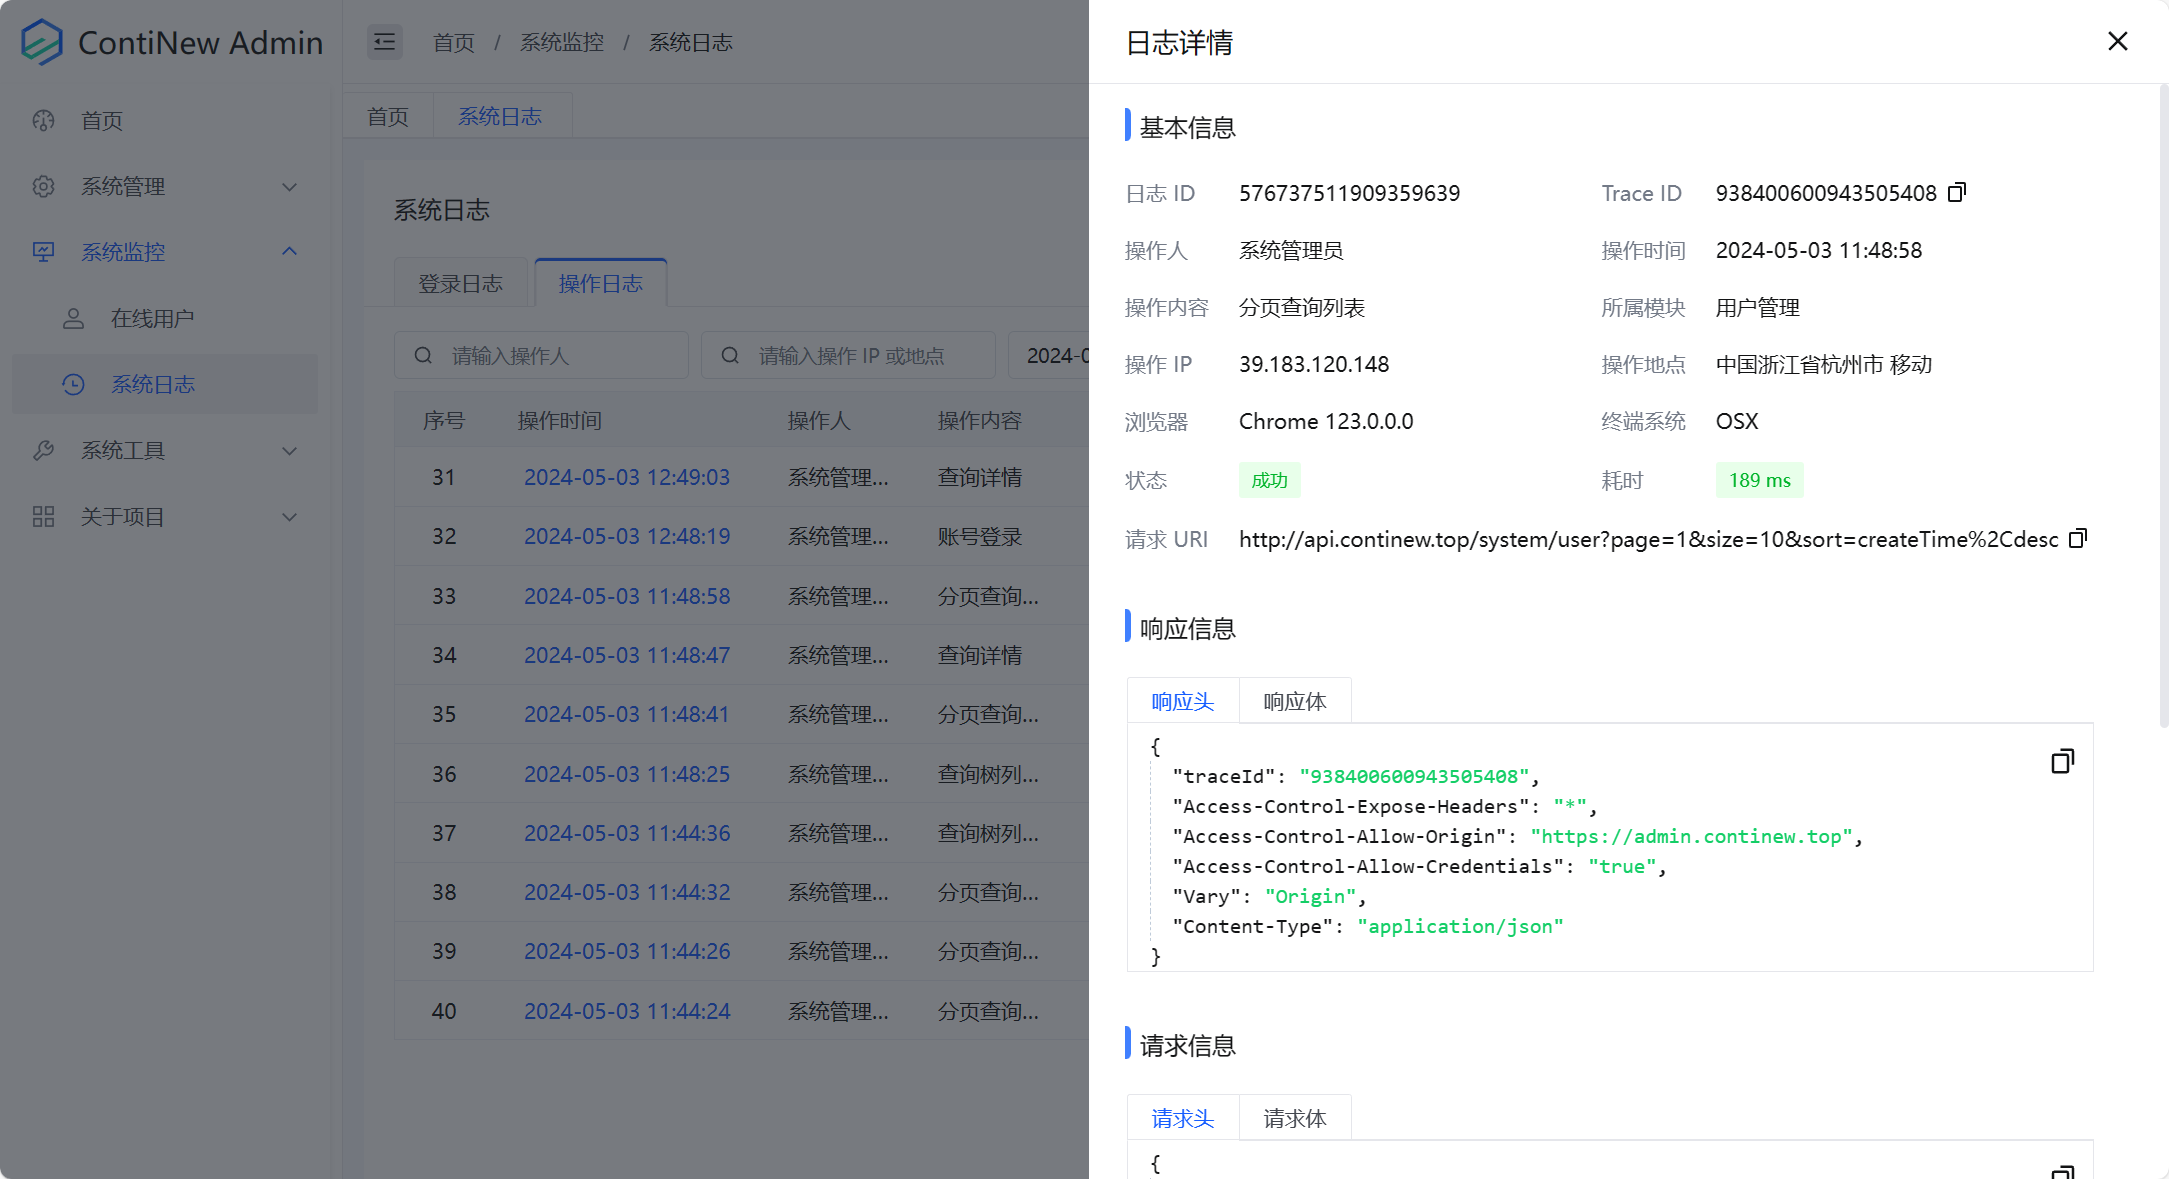The image size is (2169, 1179).
Task: Open log entry 2024-05-03 12:48:19
Action: point(627,536)
